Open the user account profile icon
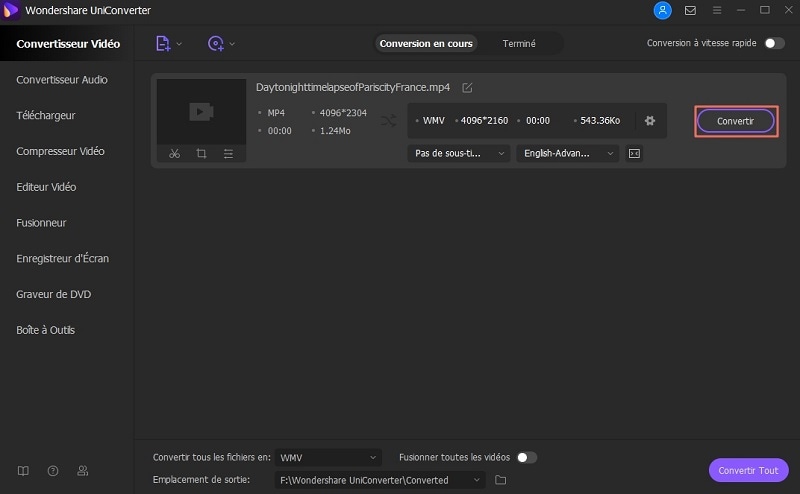 (662, 10)
